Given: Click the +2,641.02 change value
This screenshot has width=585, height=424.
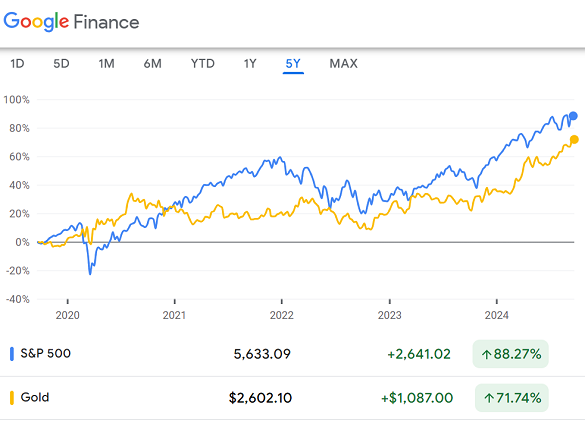Looking at the screenshot, I should [419, 354].
